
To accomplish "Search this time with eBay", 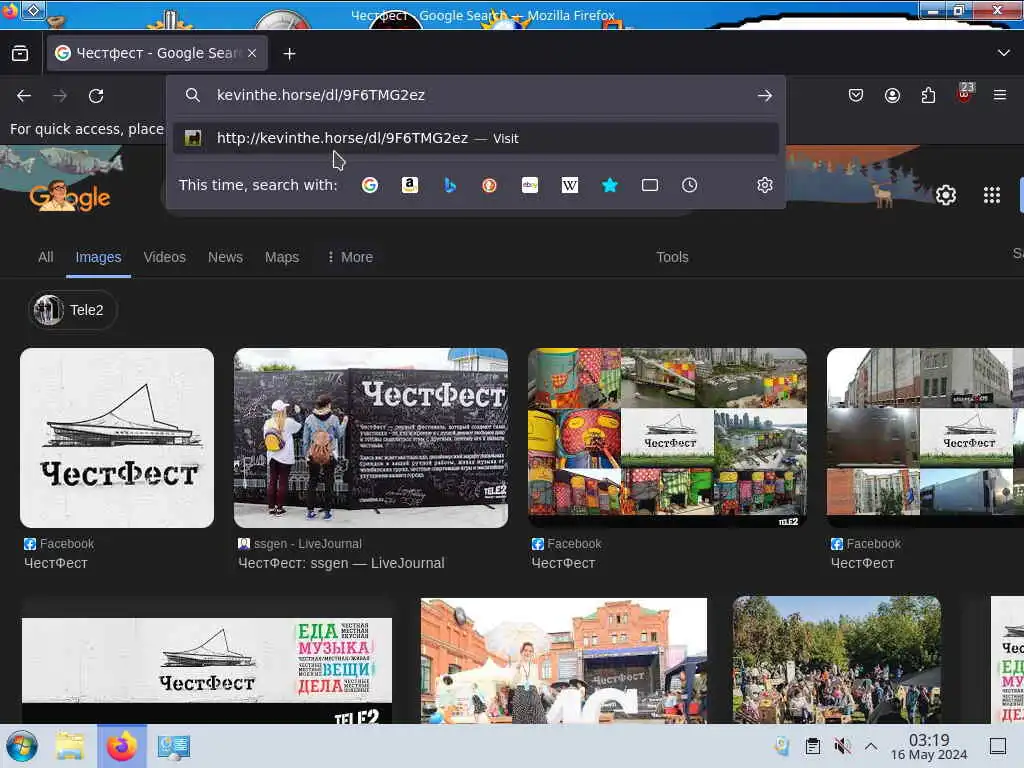I will click(530, 185).
